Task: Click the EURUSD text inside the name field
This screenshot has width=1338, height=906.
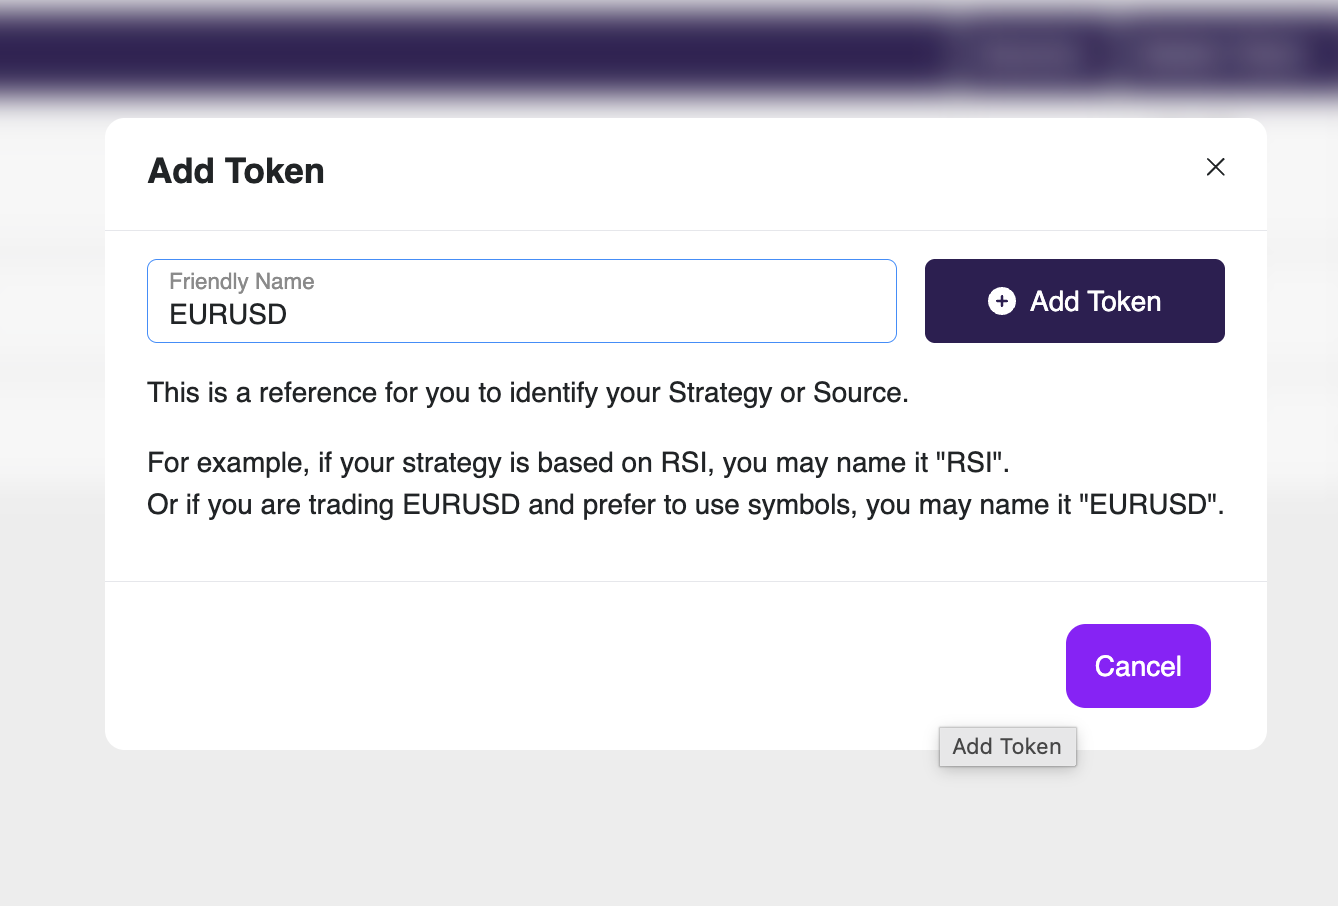Action: pos(228,315)
